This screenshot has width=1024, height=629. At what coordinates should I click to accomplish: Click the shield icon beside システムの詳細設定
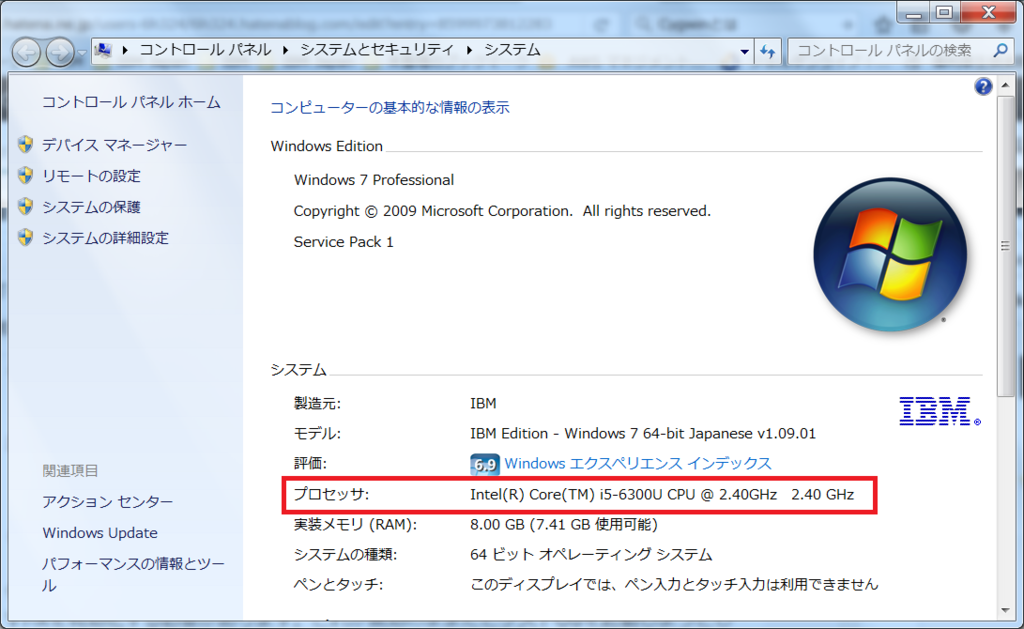(25, 237)
